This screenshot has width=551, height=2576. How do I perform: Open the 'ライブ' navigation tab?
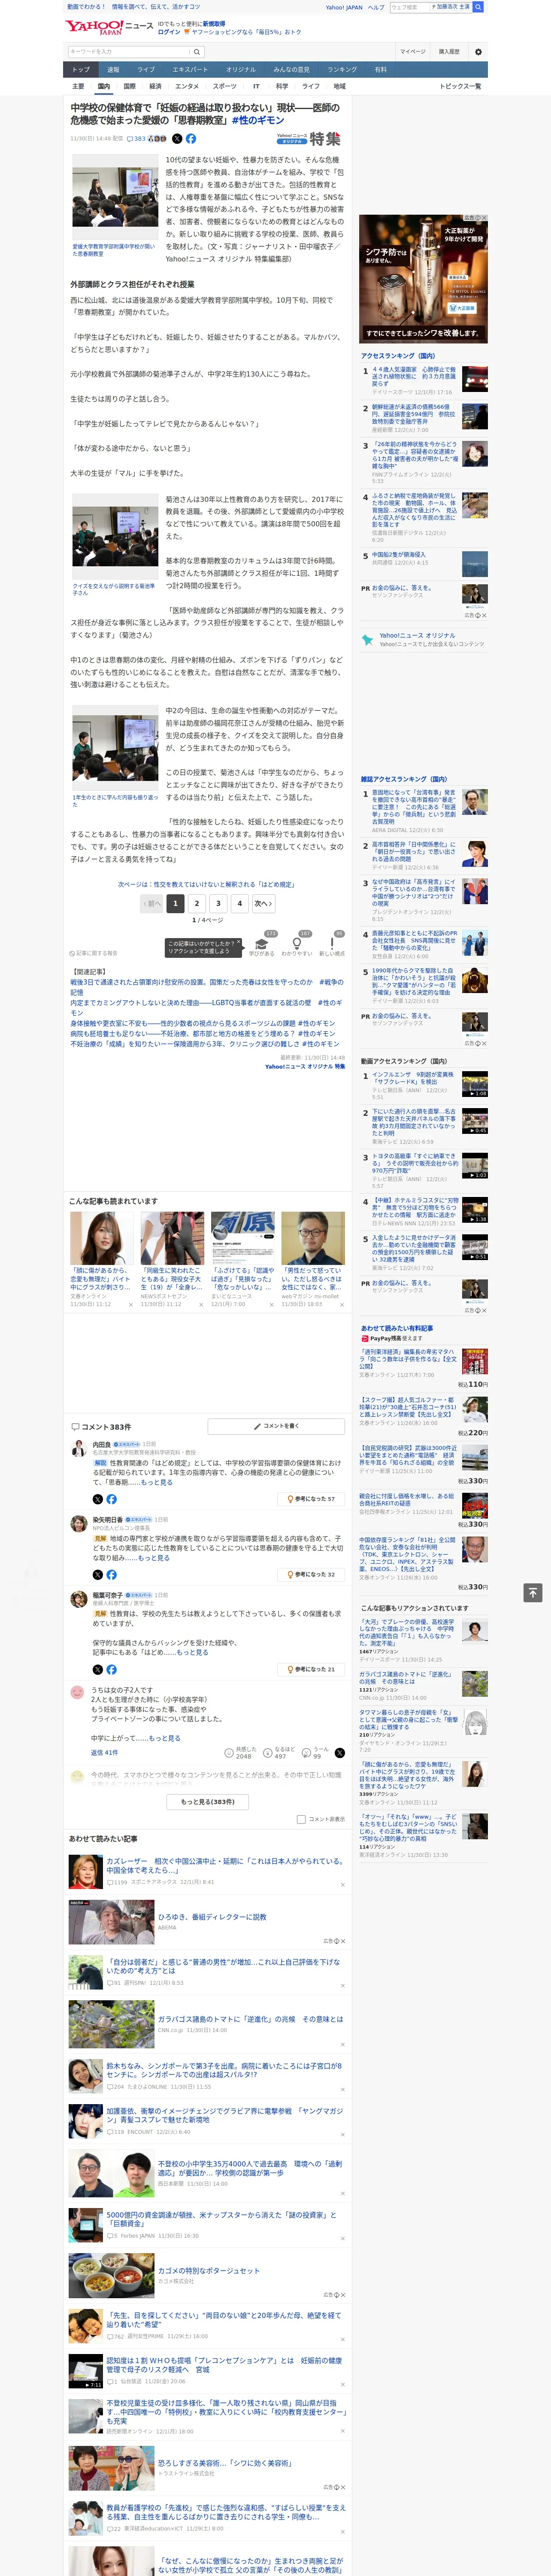(x=146, y=69)
